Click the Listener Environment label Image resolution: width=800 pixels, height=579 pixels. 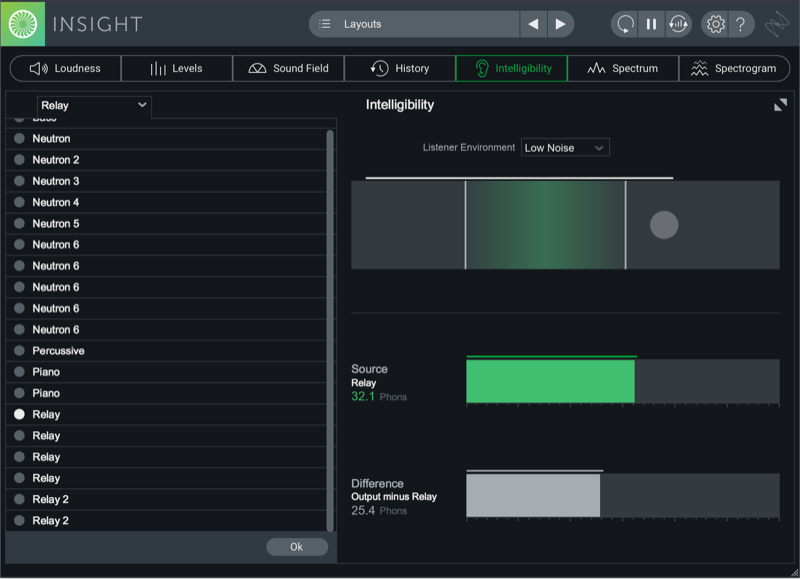point(468,147)
